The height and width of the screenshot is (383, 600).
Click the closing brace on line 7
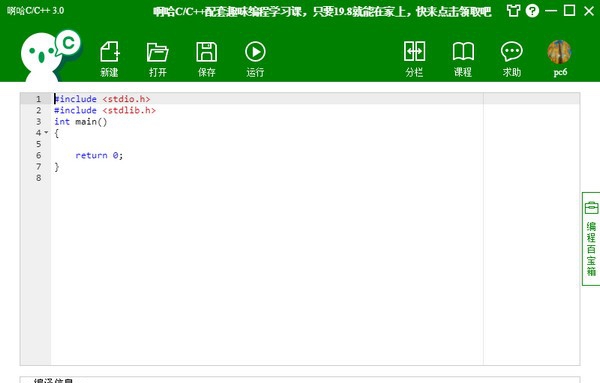(57, 166)
